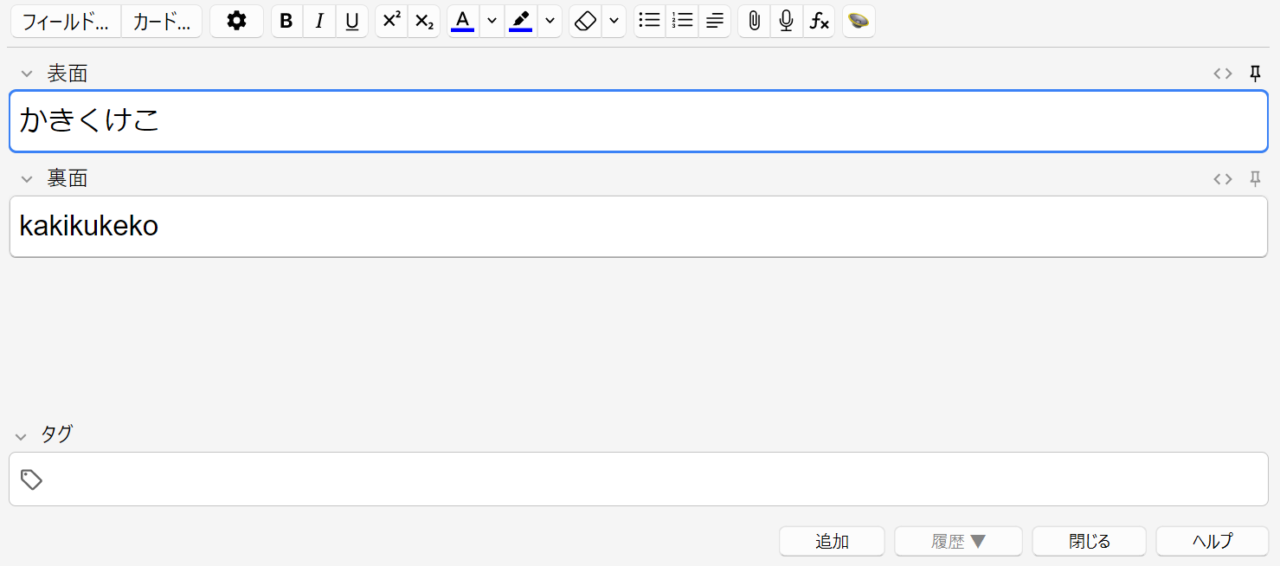Apply the current text color swatch
The width and height of the screenshot is (1280, 566).
462,21
